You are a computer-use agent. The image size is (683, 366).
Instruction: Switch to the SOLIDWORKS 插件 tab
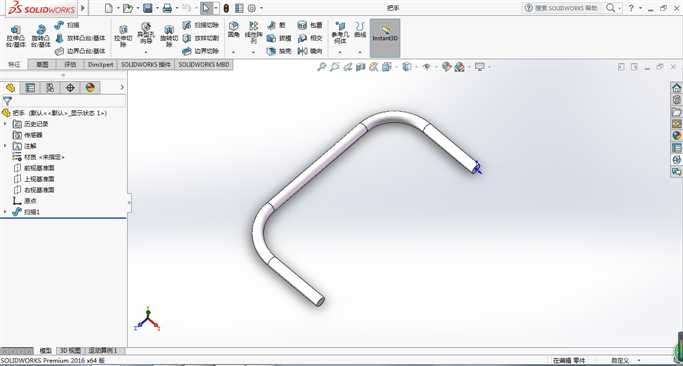coord(146,64)
